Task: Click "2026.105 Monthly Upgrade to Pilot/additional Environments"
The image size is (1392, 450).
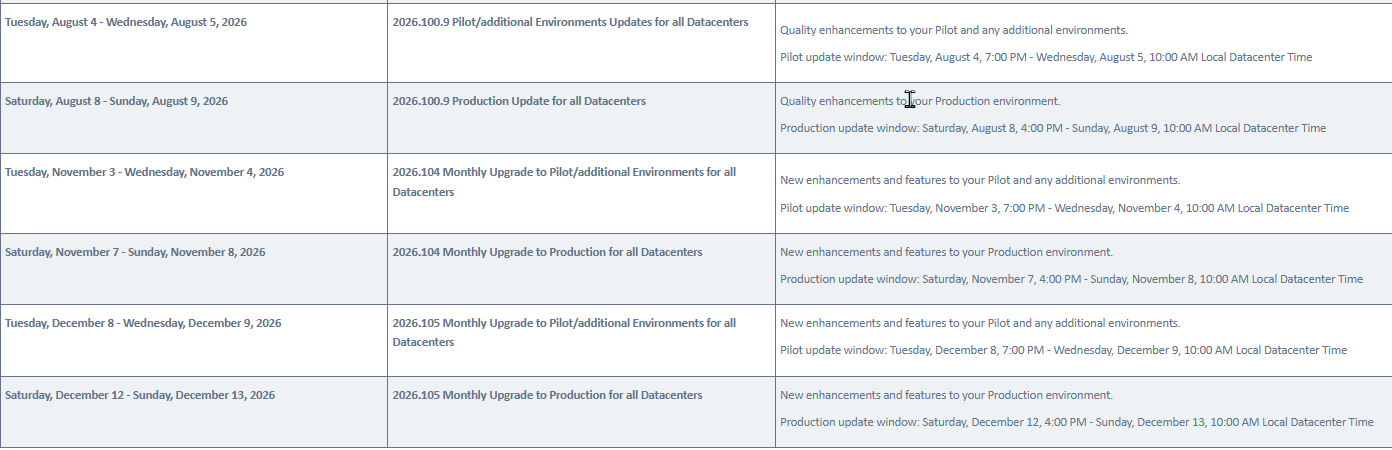Action: pos(564,333)
